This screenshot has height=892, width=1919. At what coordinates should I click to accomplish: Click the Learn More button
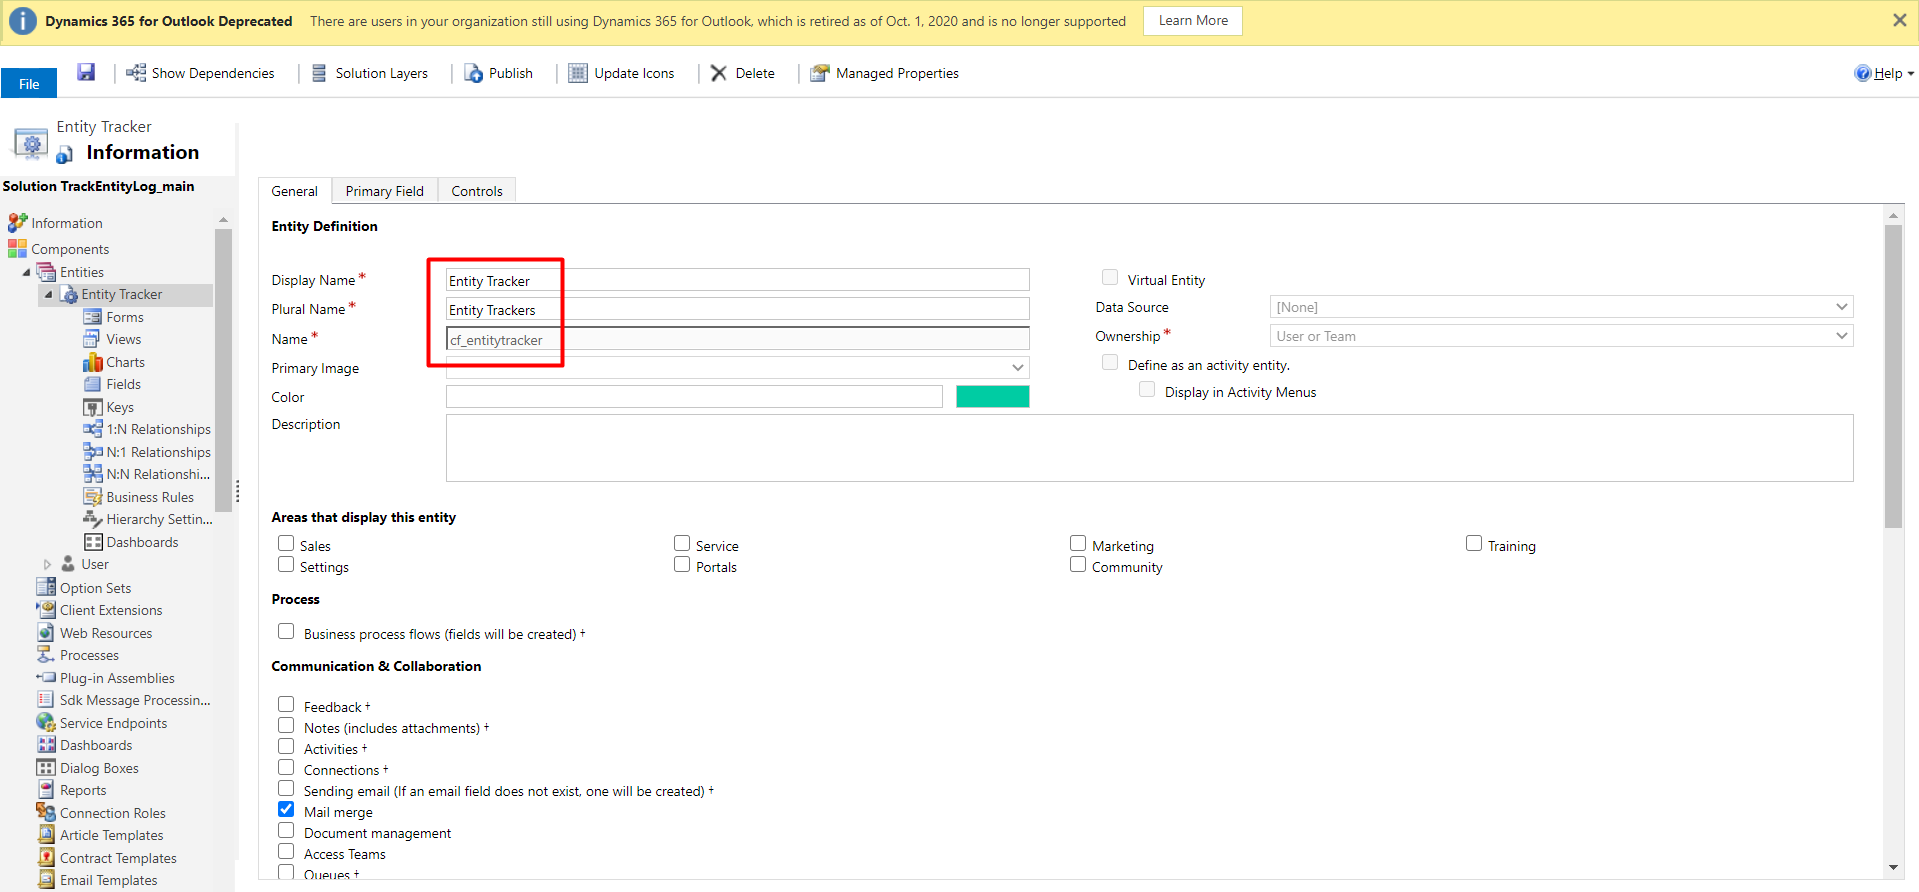click(x=1192, y=21)
